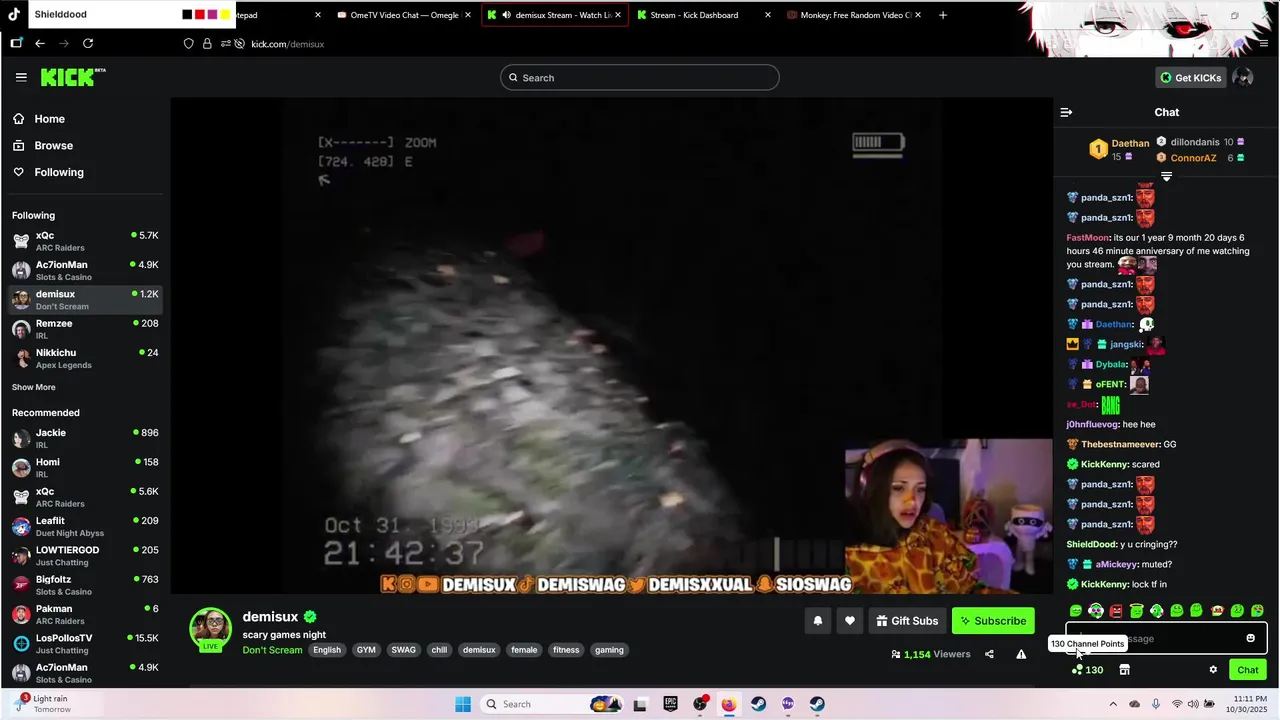Image resolution: width=1280 pixels, height=720 pixels.
Task: Click the Kick logo
Action: click(73, 77)
